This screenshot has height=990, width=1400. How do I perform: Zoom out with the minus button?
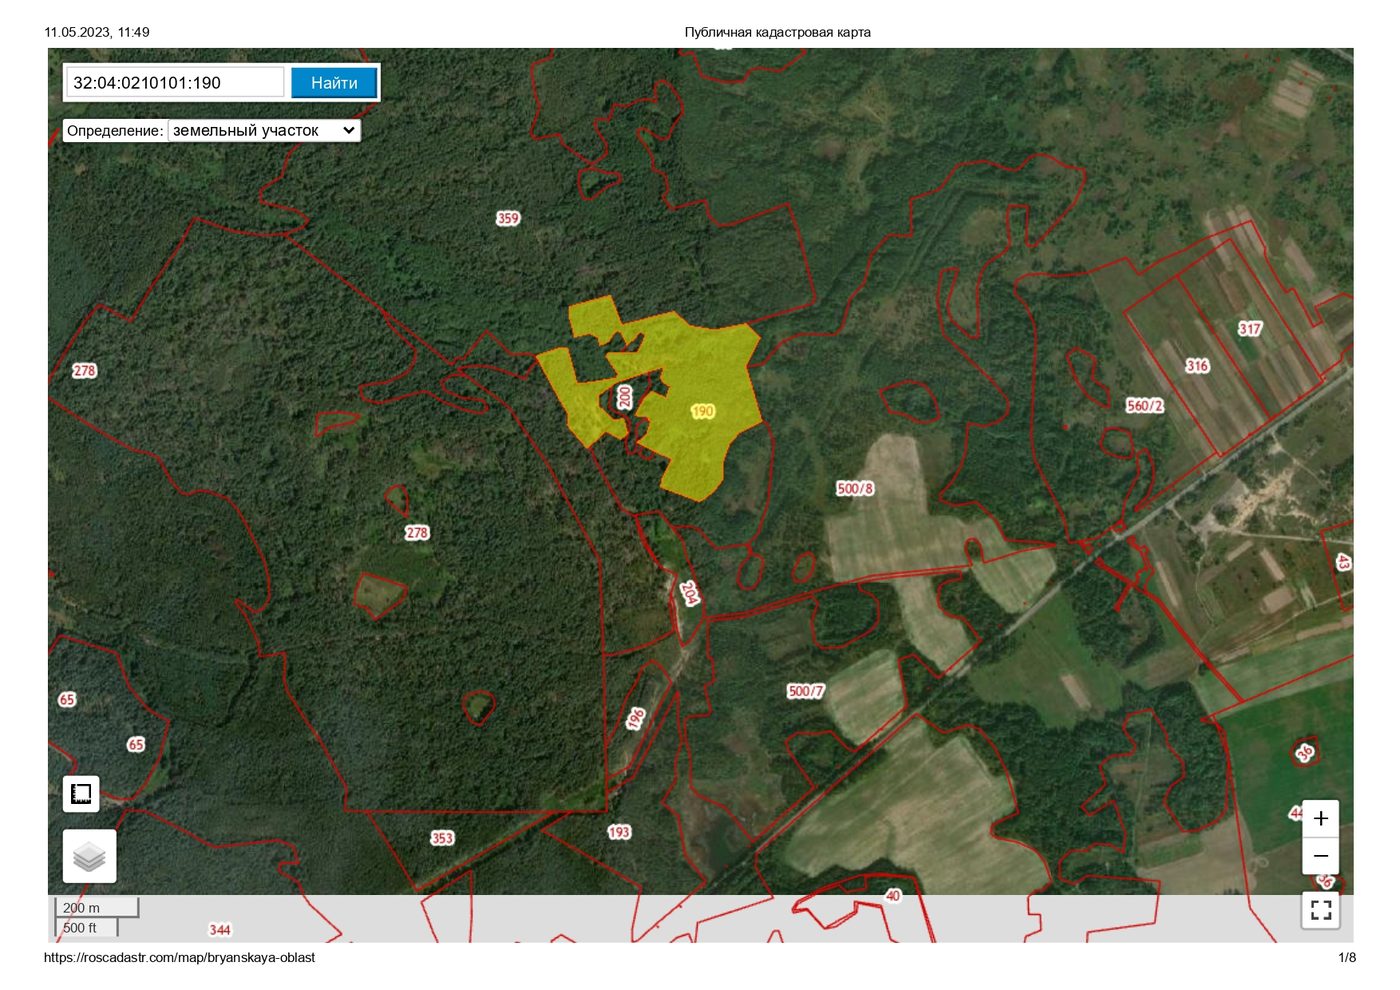(1320, 856)
